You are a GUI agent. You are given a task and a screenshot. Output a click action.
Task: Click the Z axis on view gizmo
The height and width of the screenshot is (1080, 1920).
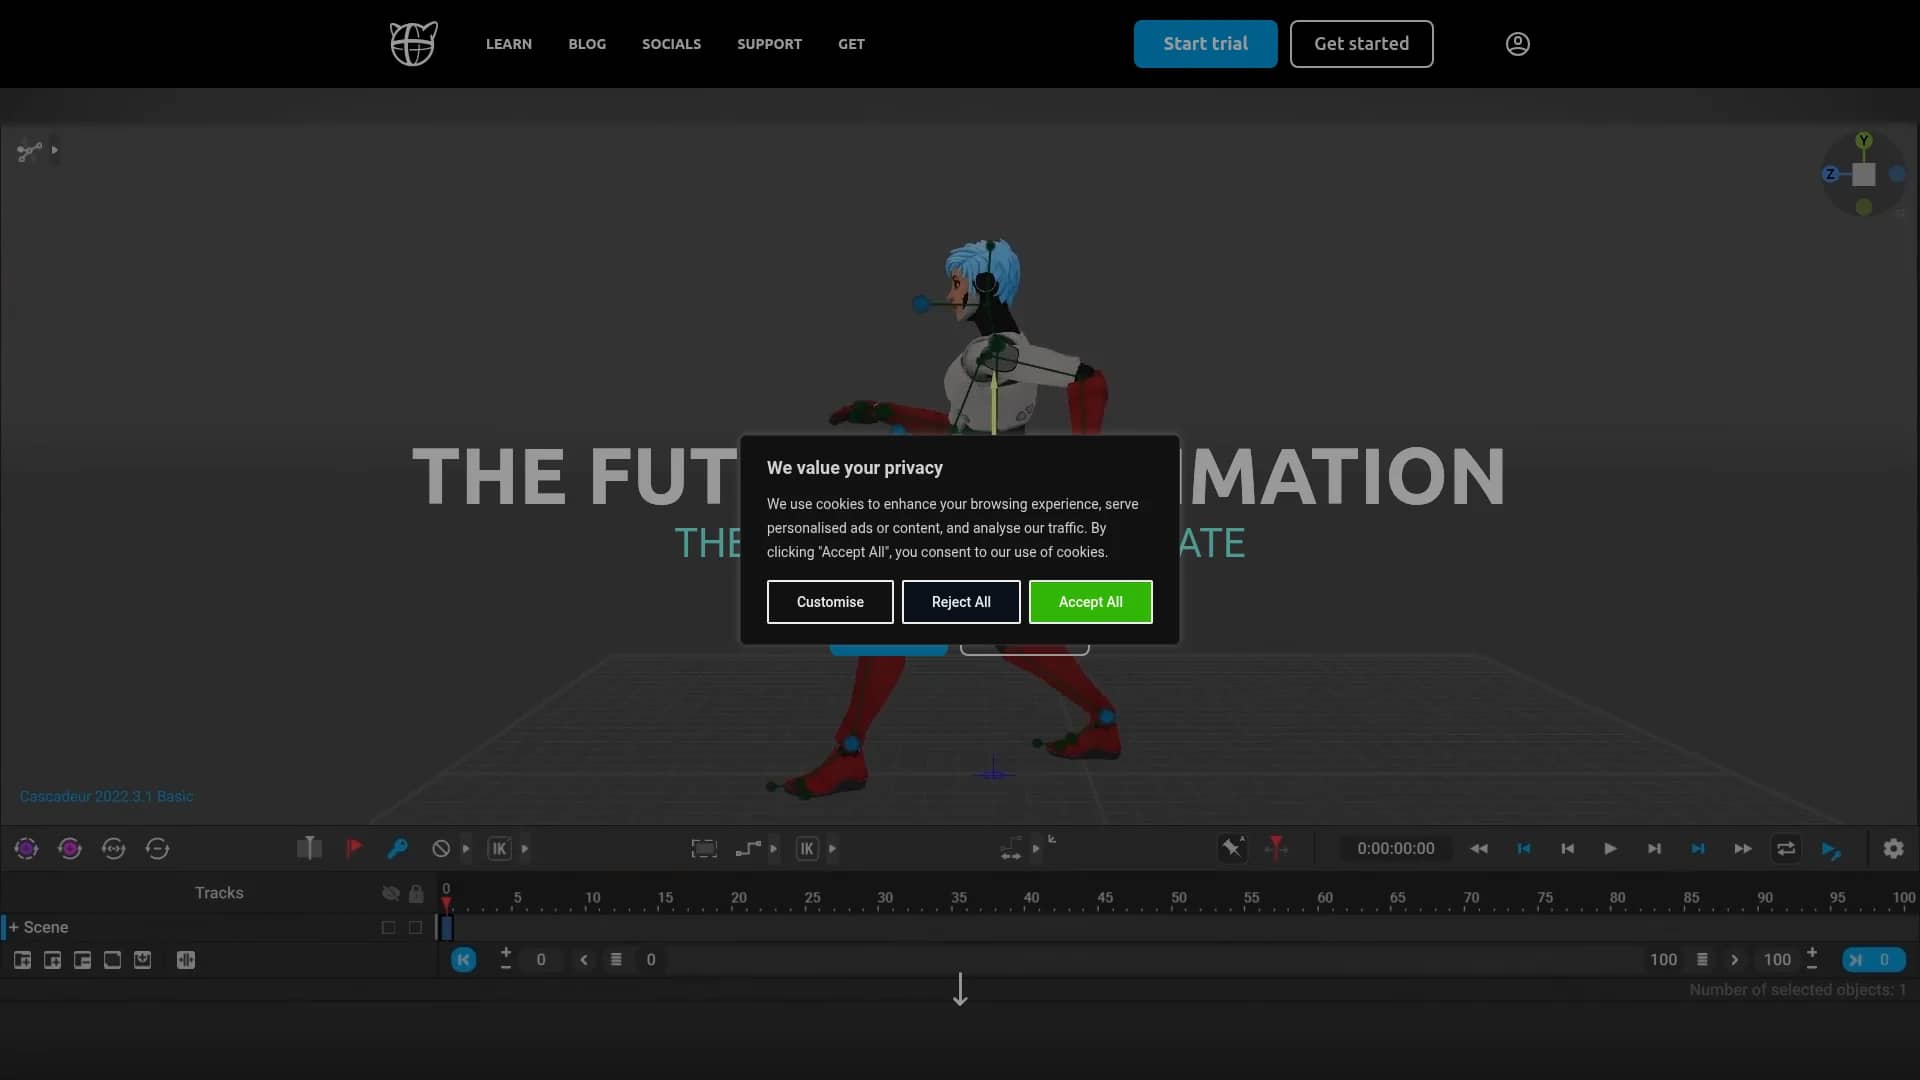coord(1830,174)
